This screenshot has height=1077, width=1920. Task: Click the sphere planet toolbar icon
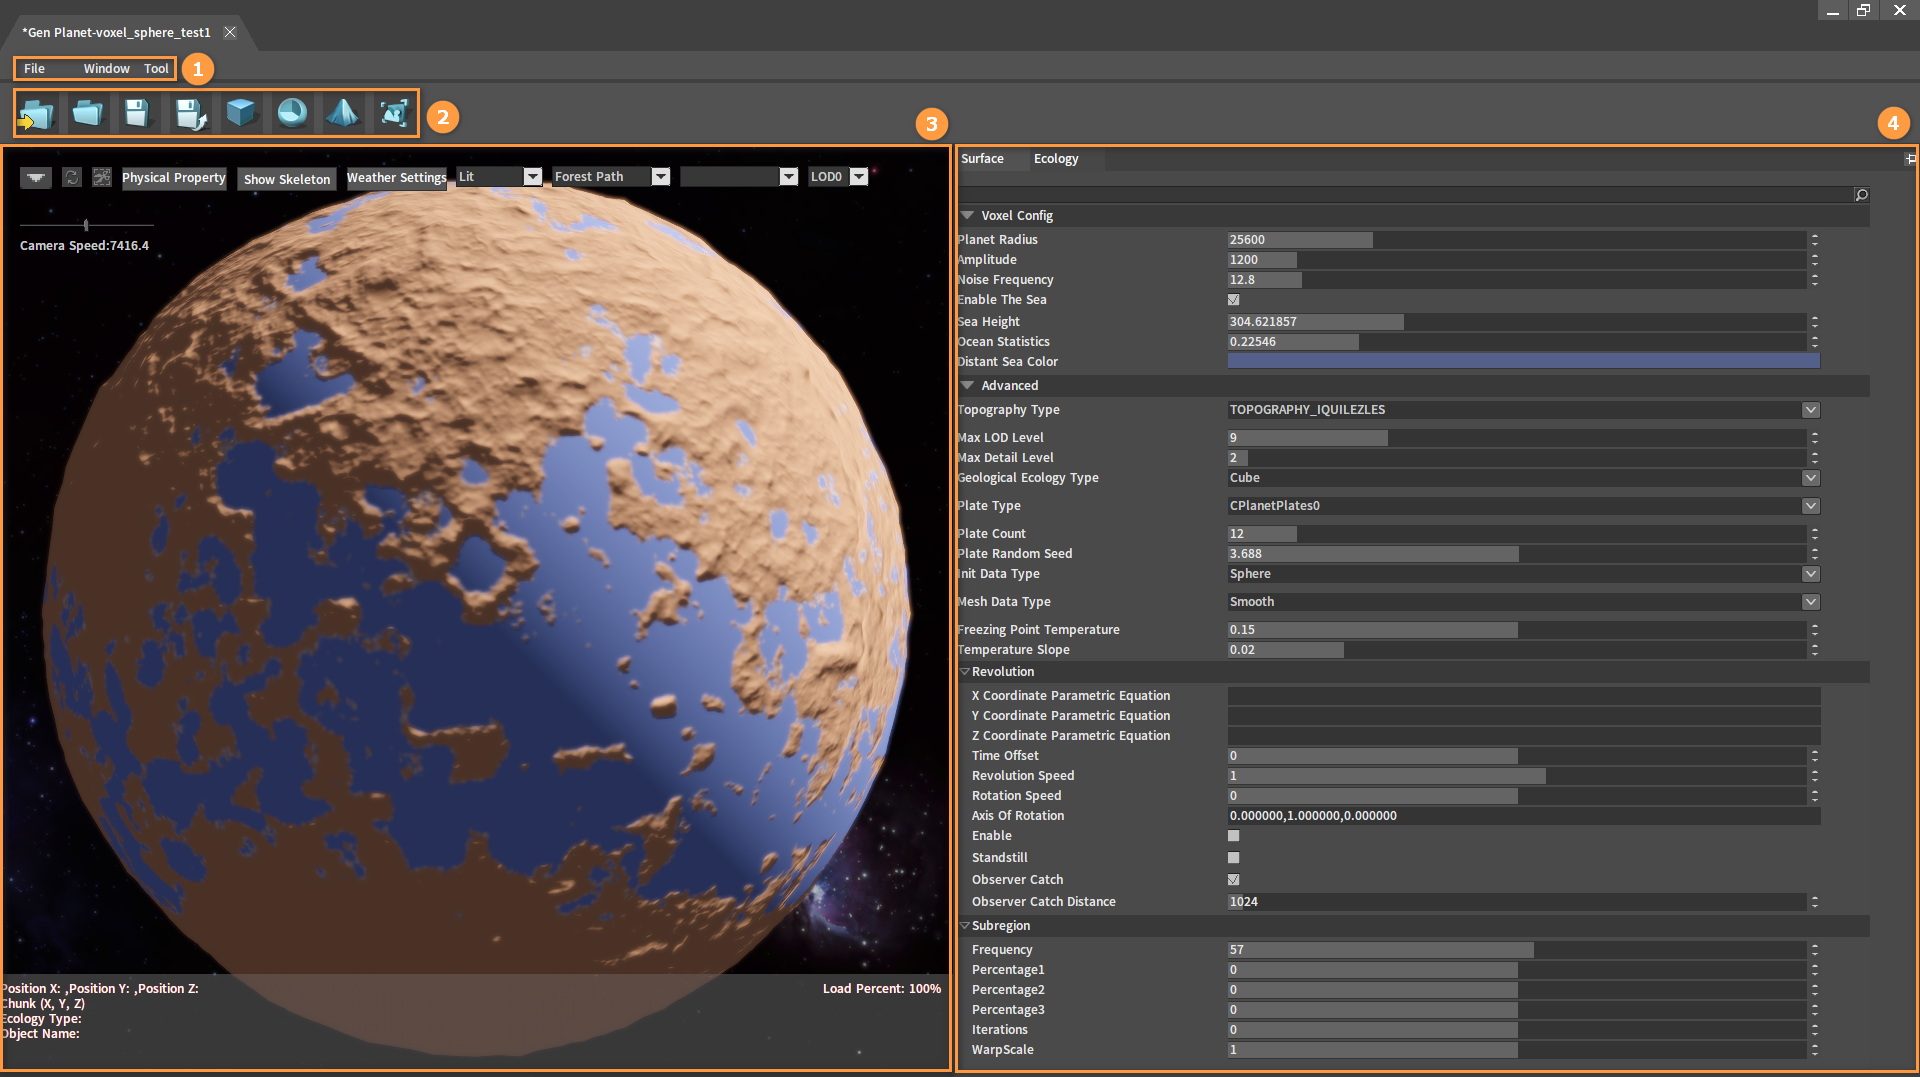(x=292, y=112)
